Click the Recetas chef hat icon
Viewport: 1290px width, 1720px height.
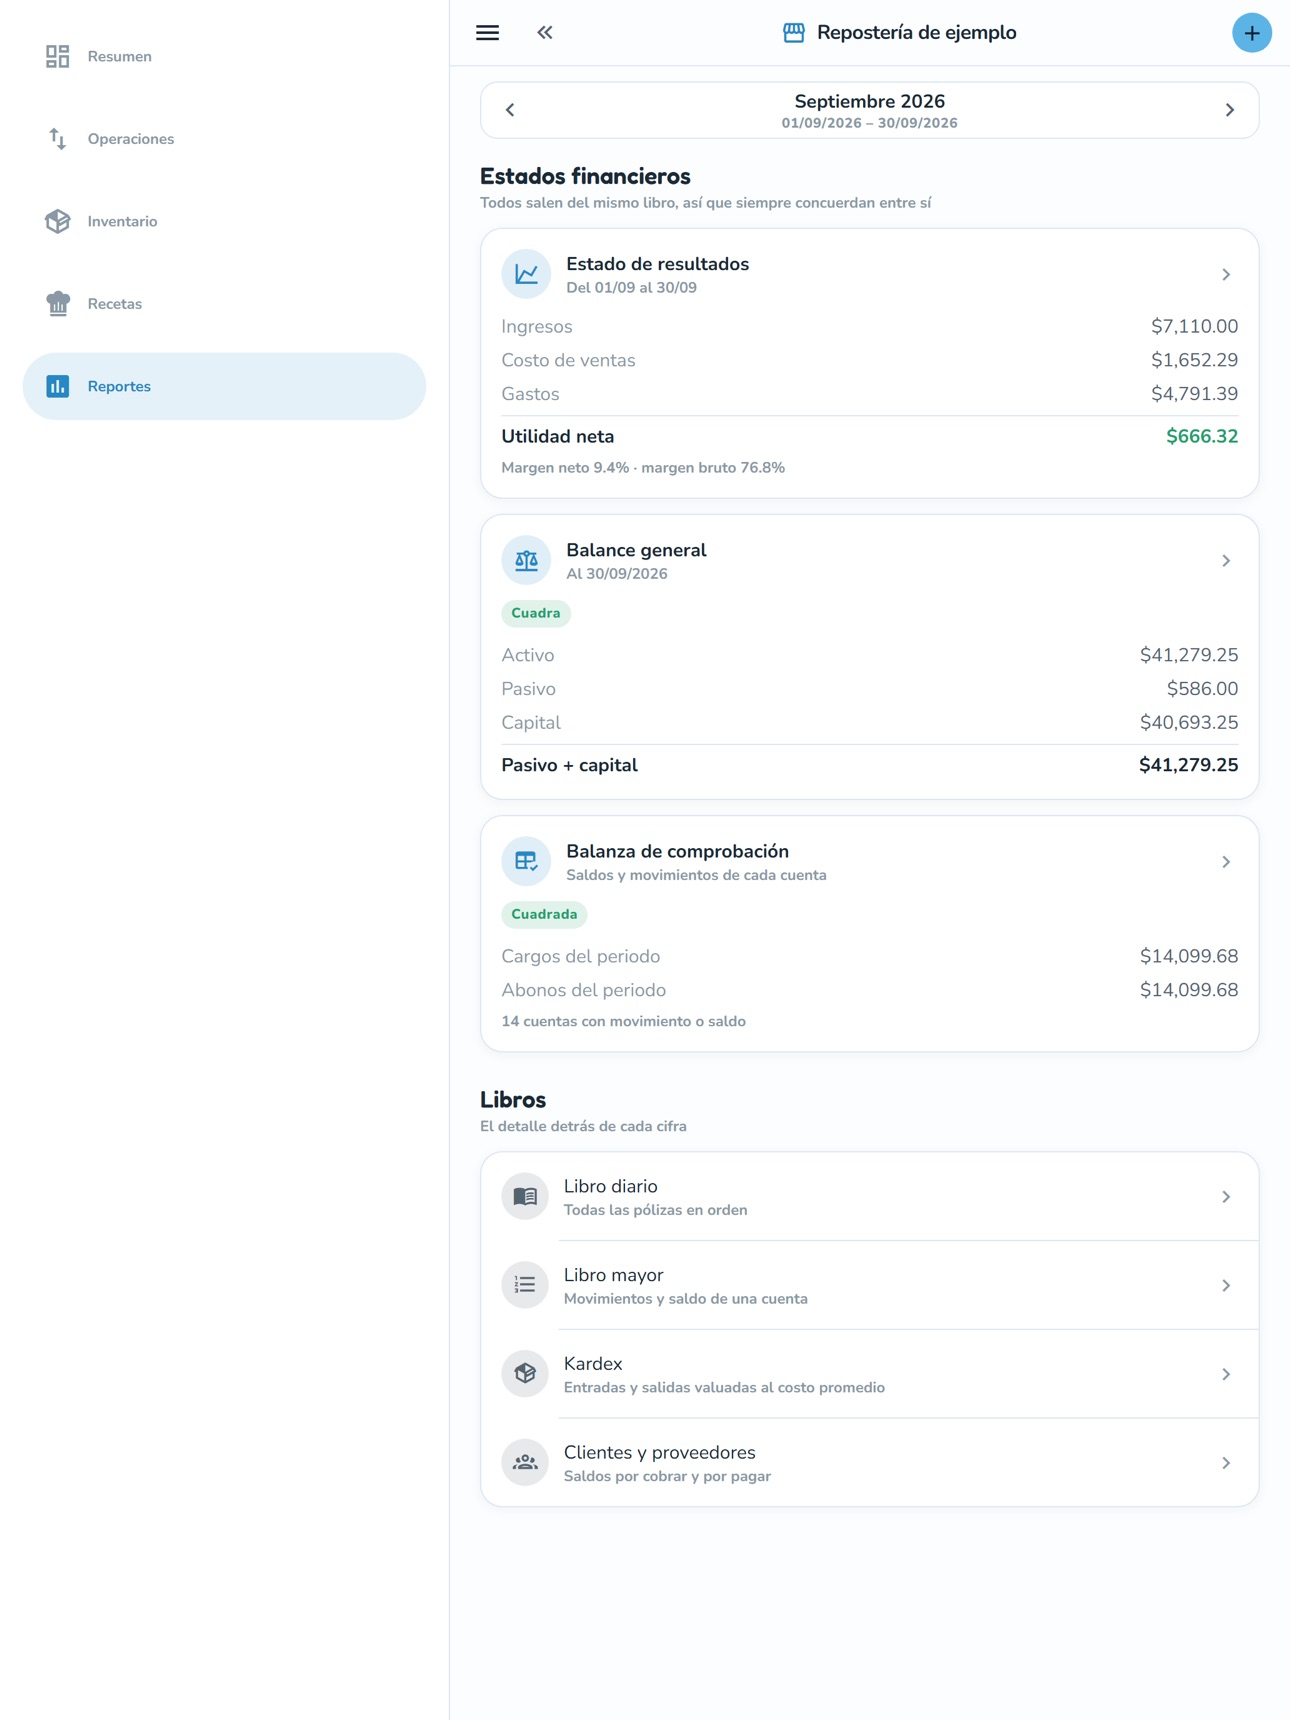[58, 304]
